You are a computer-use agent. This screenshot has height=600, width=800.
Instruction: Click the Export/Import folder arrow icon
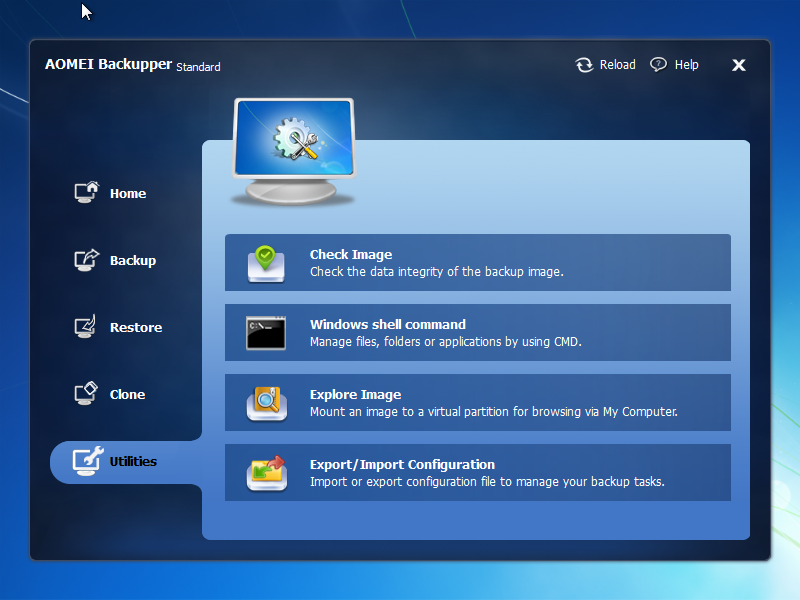pos(267,473)
